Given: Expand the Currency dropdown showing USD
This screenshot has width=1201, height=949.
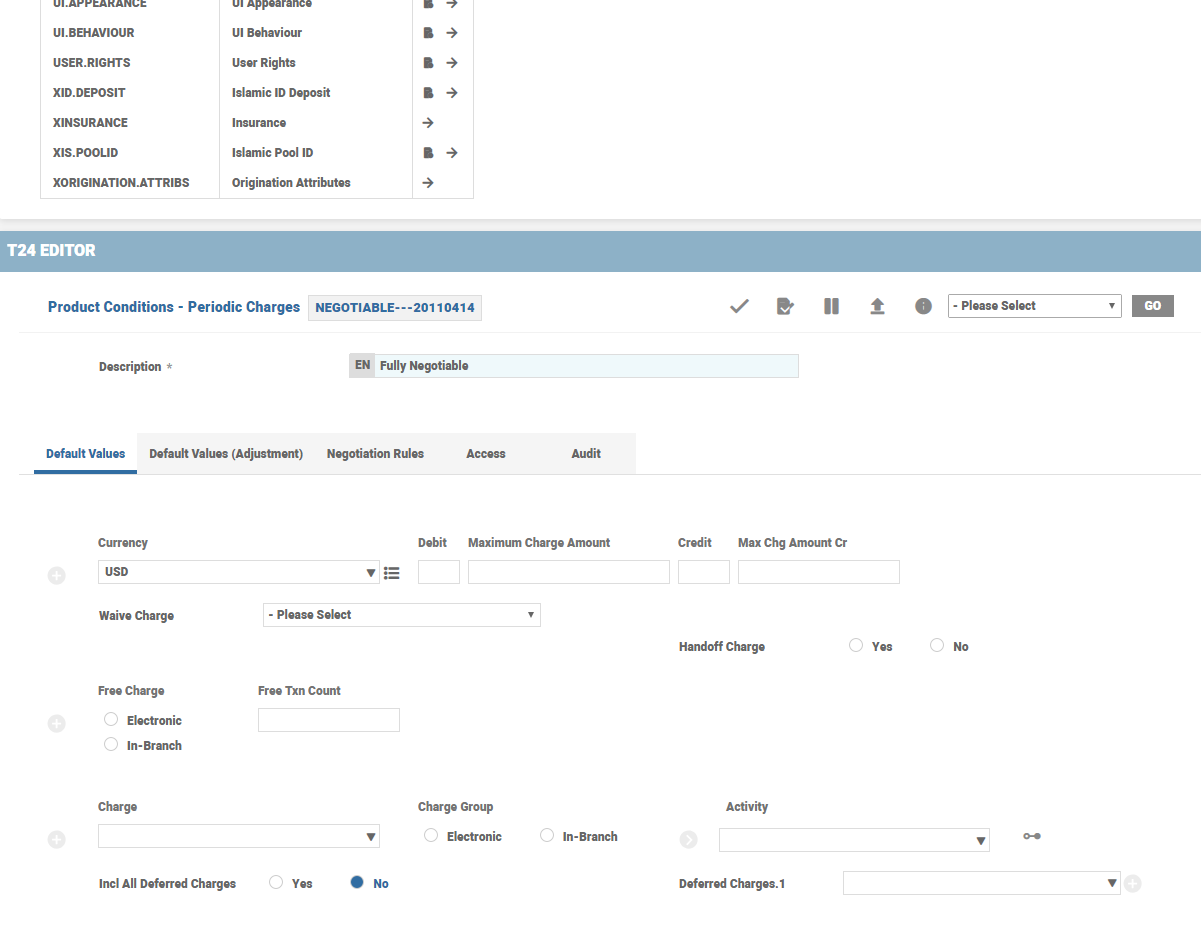Looking at the screenshot, I should [x=239, y=573].
